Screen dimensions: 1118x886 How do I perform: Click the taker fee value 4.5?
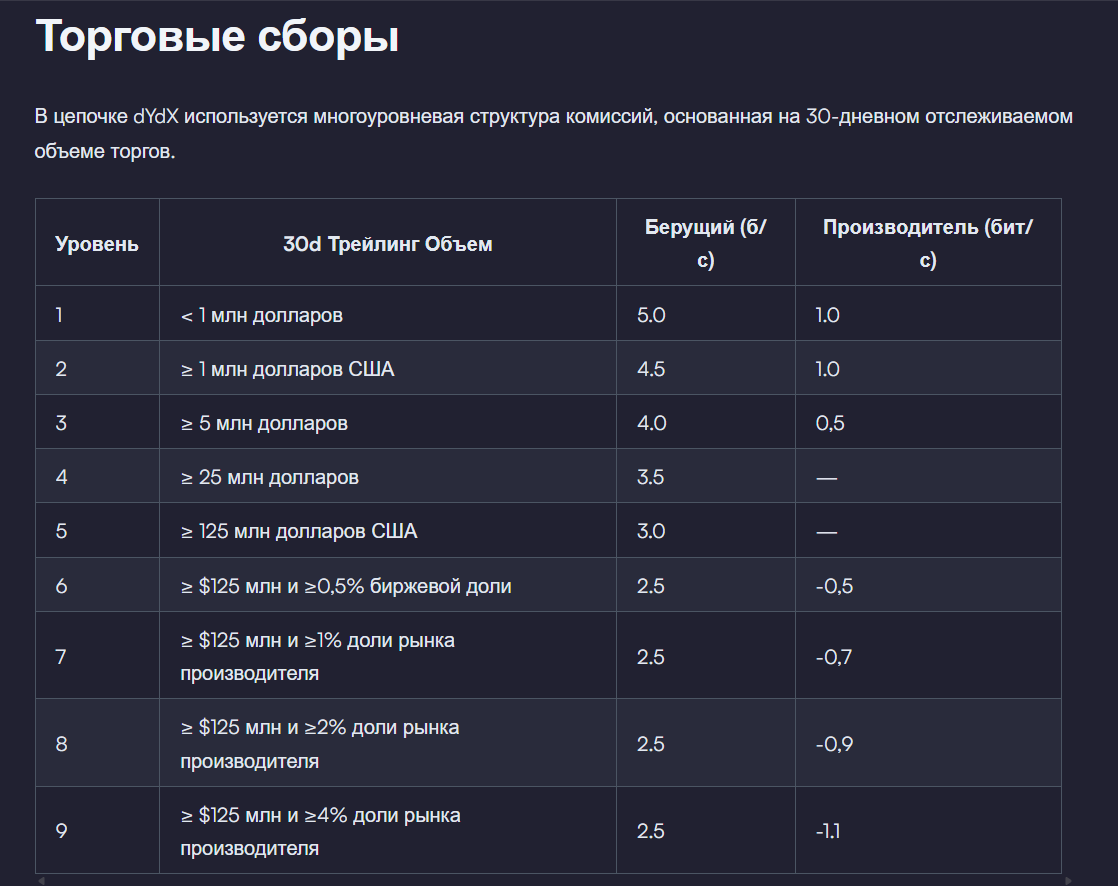point(651,369)
